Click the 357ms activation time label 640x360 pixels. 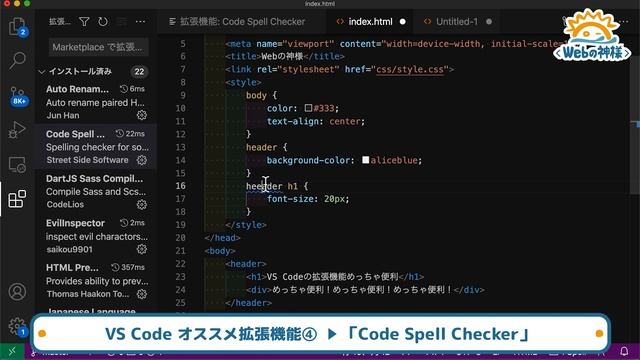click(132, 267)
